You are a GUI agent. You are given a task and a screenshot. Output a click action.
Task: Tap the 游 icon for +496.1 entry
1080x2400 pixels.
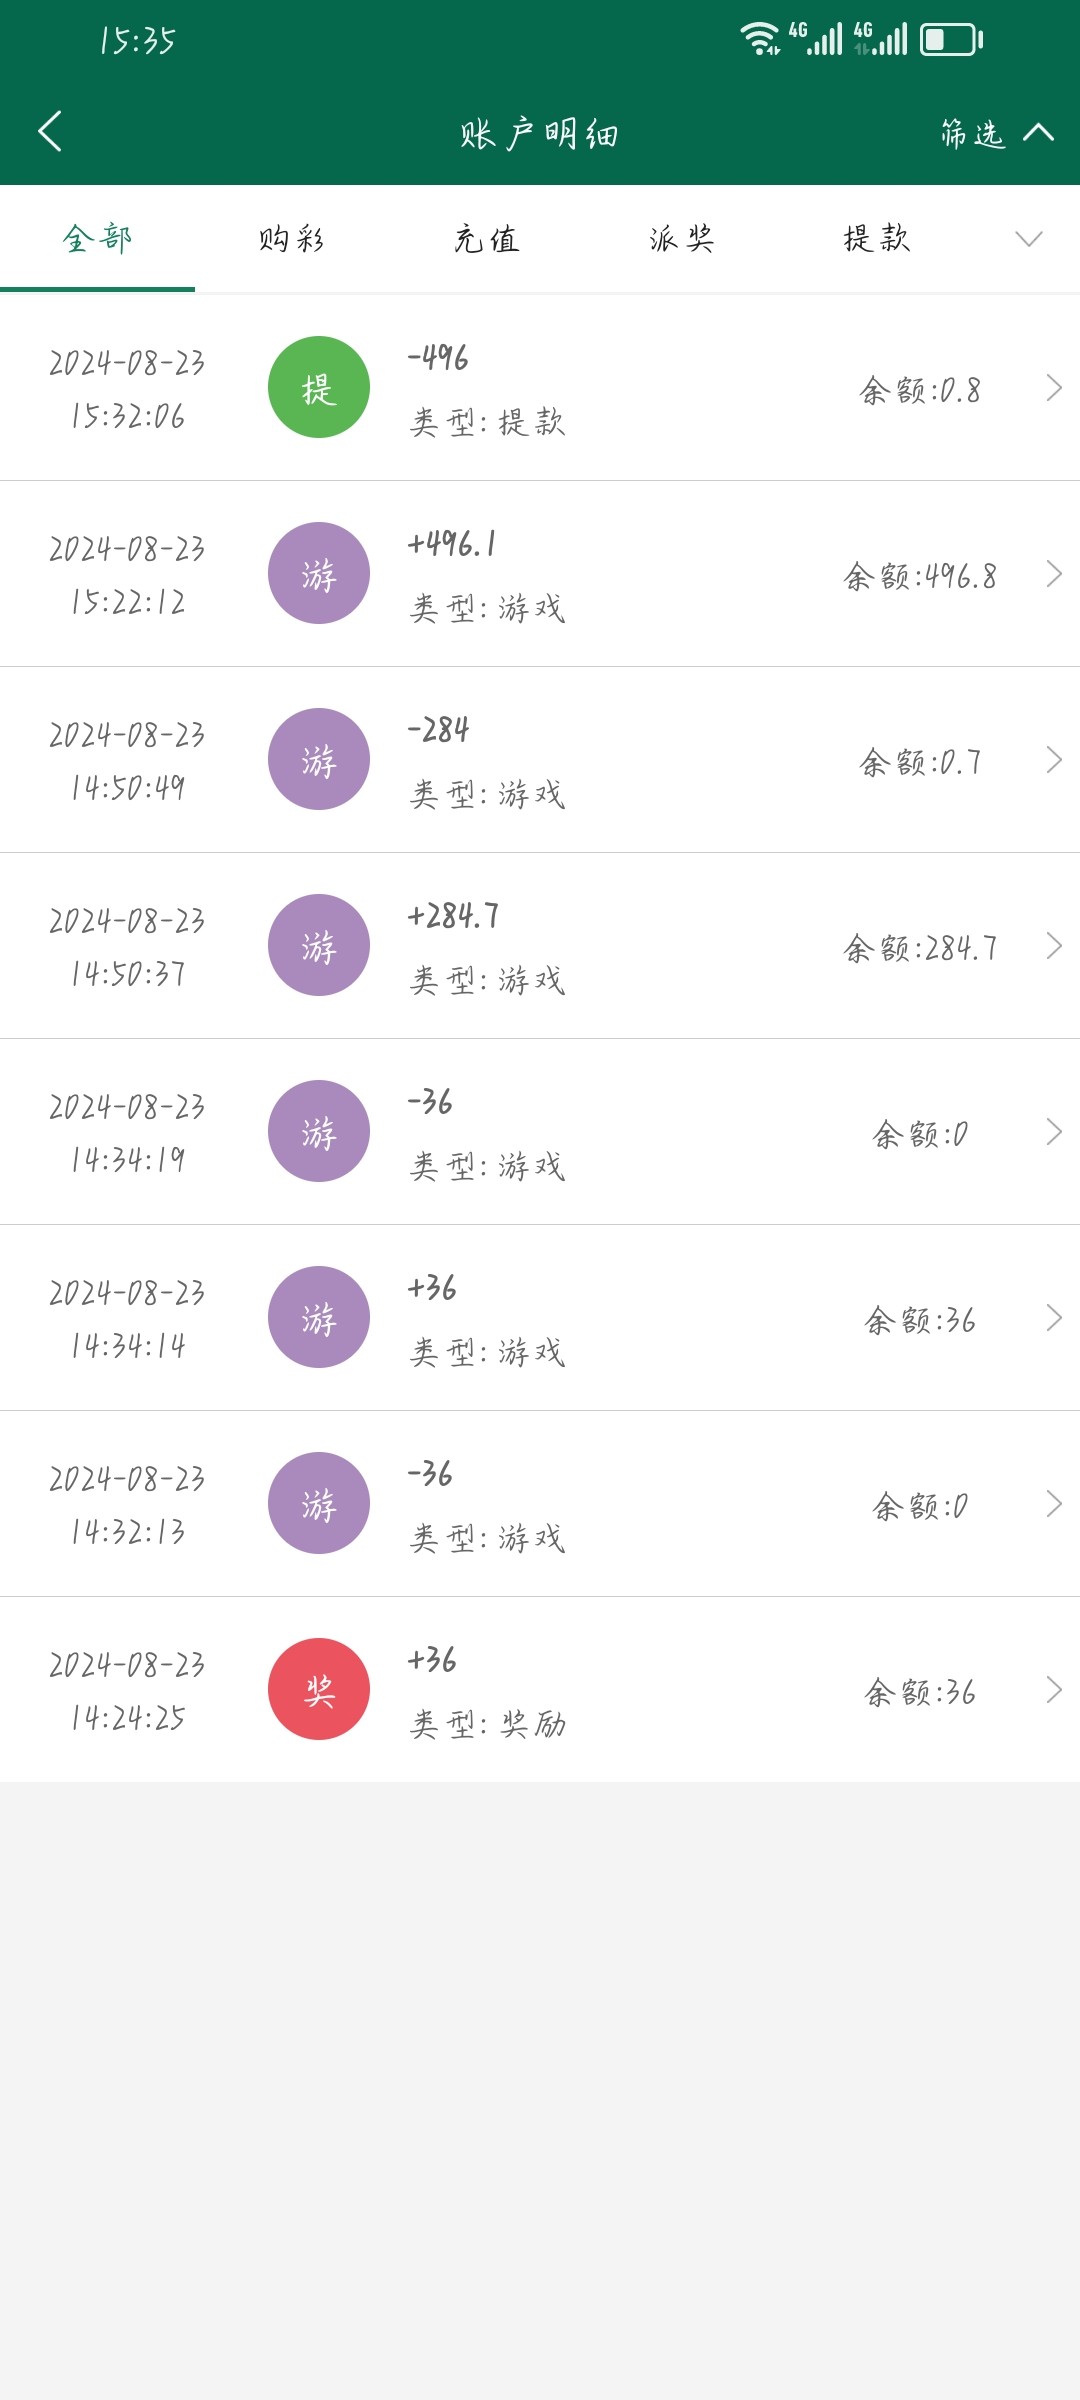(x=319, y=573)
